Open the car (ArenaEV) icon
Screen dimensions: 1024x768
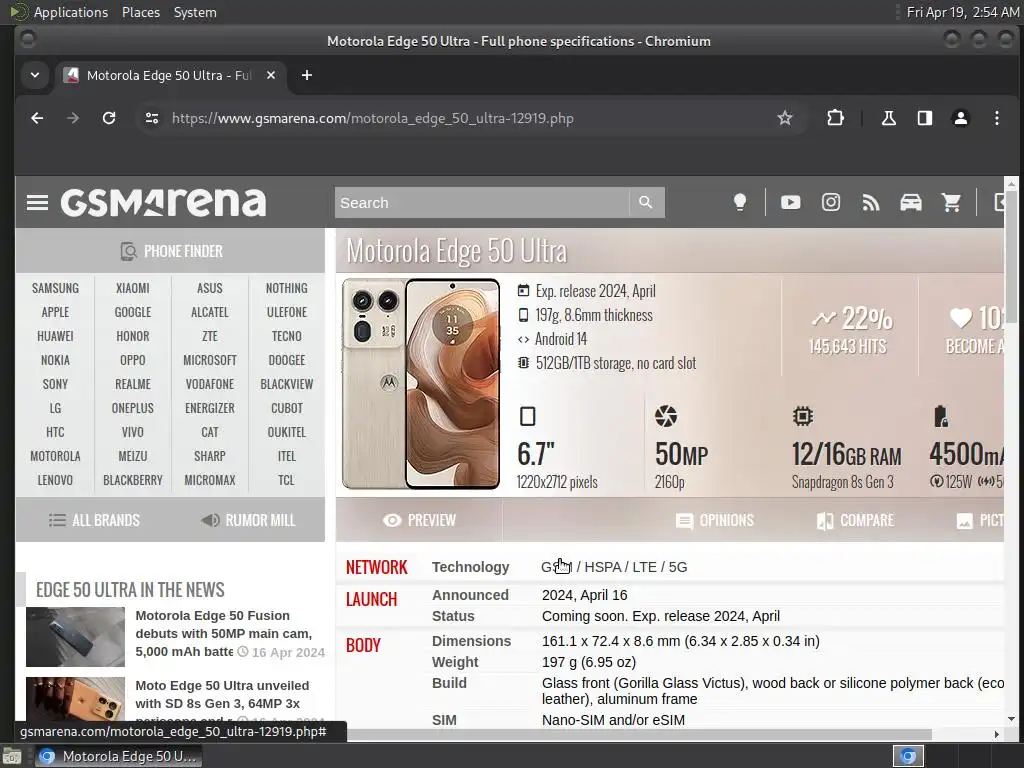pos(910,202)
